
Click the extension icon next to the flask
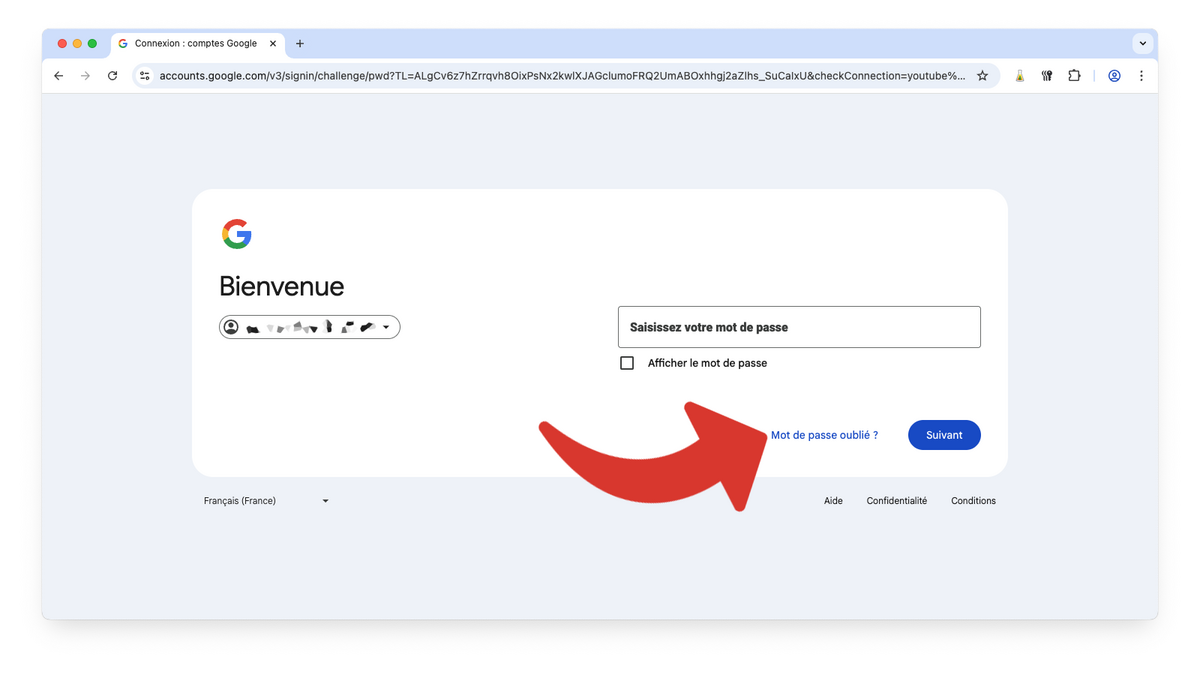pyautogui.click(x=1047, y=76)
